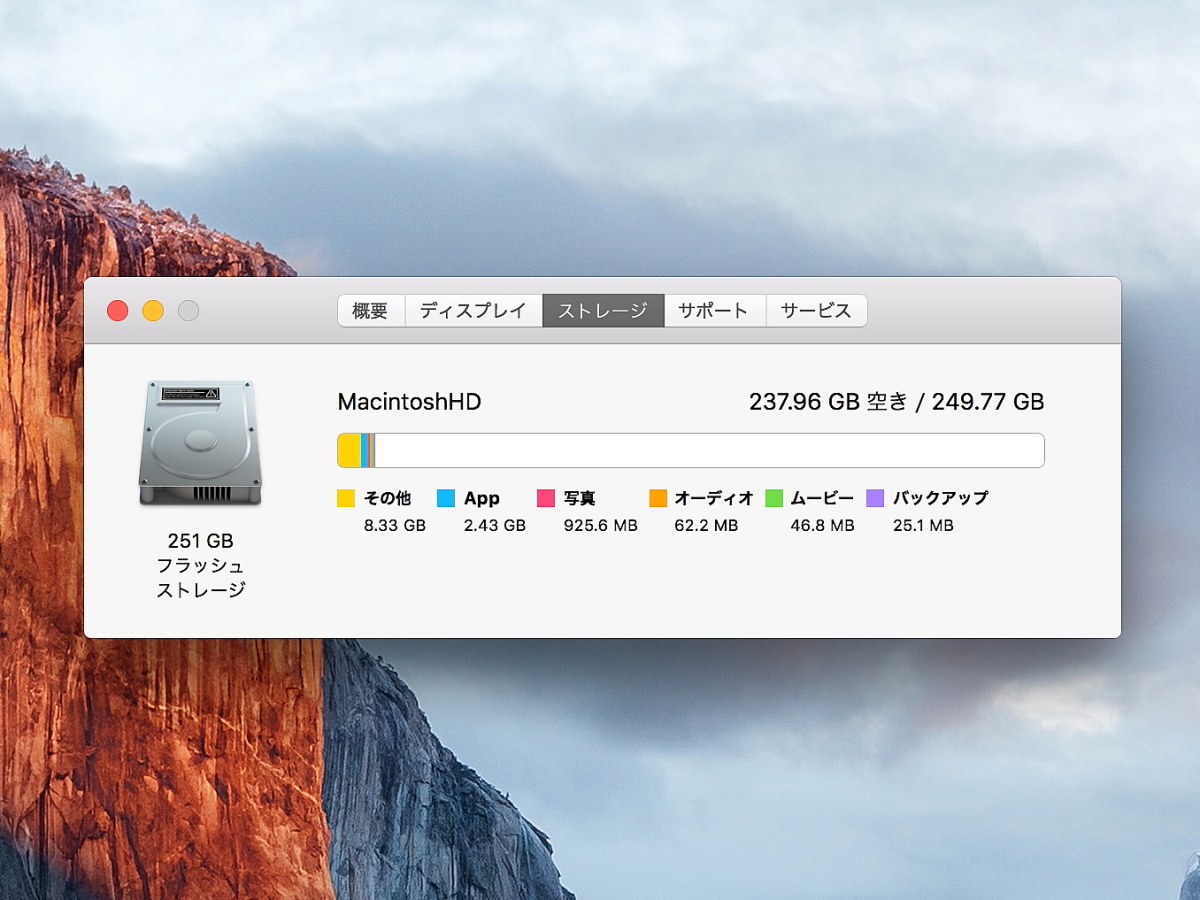
Task: Click the flash storage hard drive icon
Action: [200, 442]
